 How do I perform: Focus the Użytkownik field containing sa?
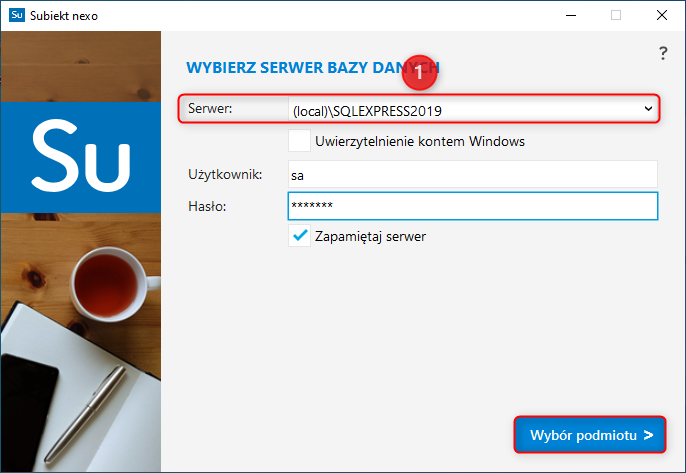(x=472, y=175)
